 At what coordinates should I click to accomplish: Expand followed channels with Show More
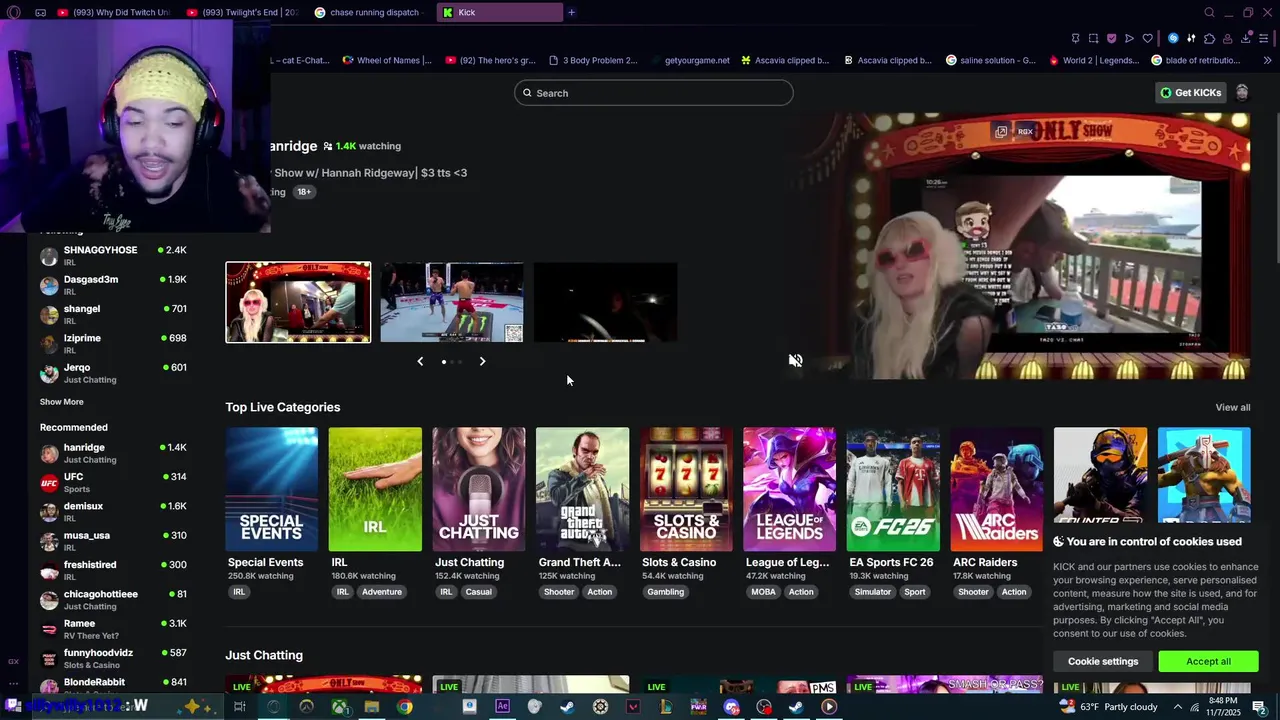(x=62, y=402)
